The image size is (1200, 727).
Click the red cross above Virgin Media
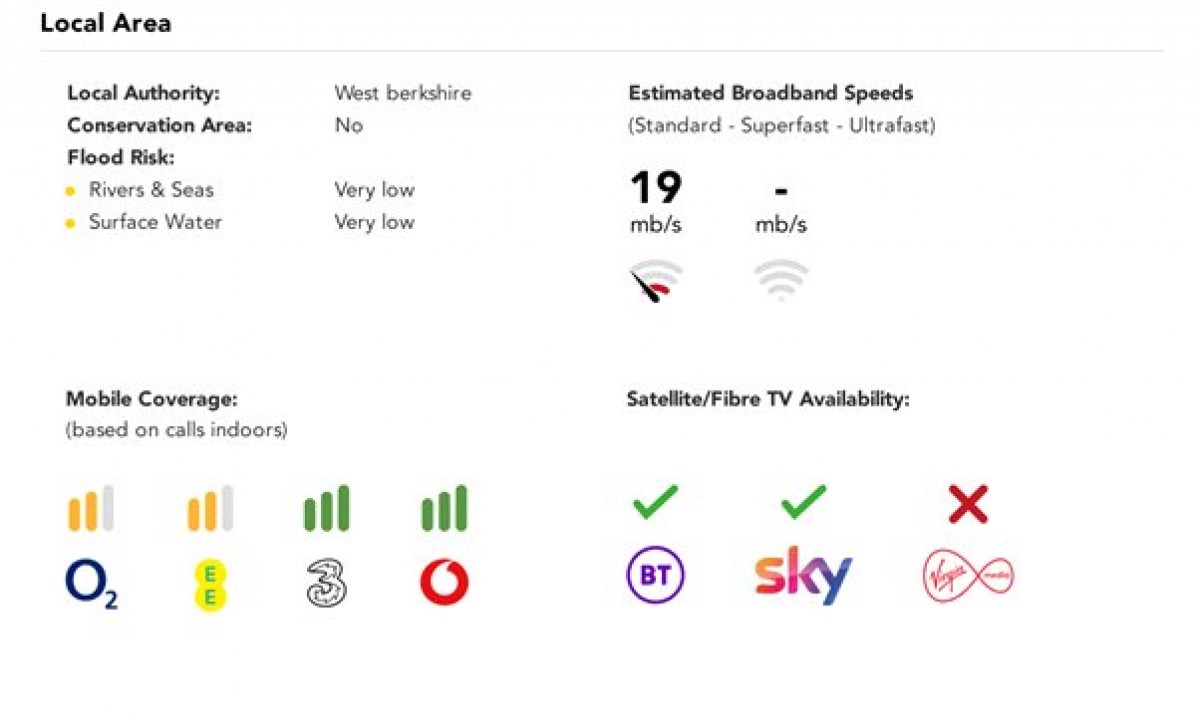[968, 504]
